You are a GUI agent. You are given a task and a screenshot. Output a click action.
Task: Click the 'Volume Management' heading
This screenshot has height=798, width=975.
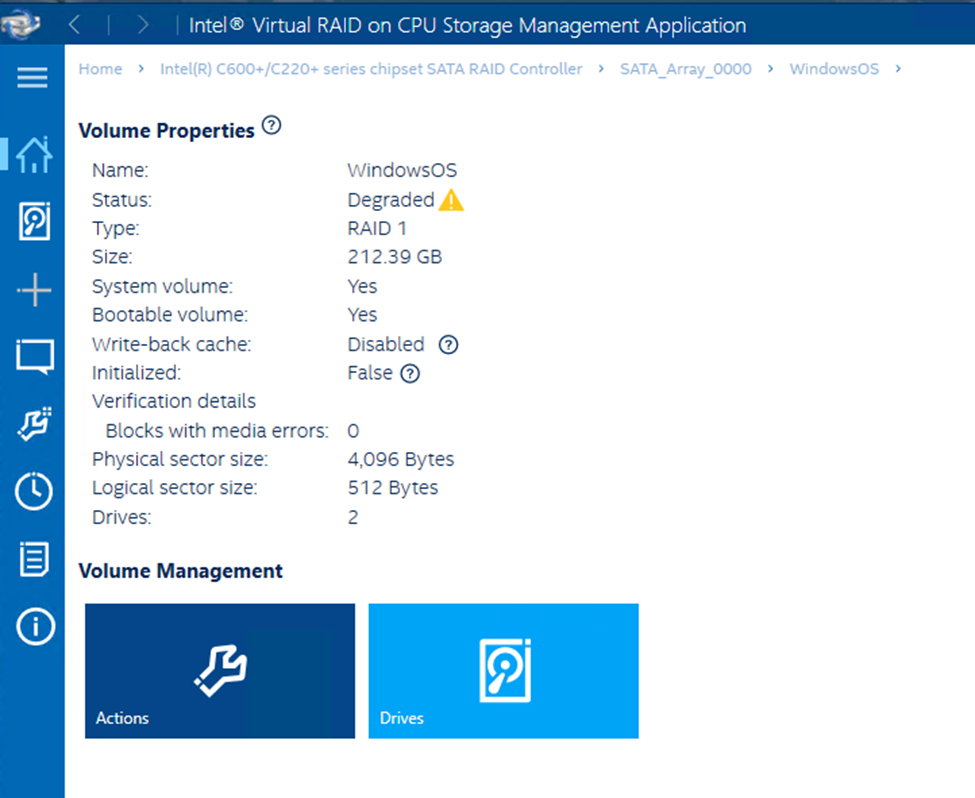[180, 571]
